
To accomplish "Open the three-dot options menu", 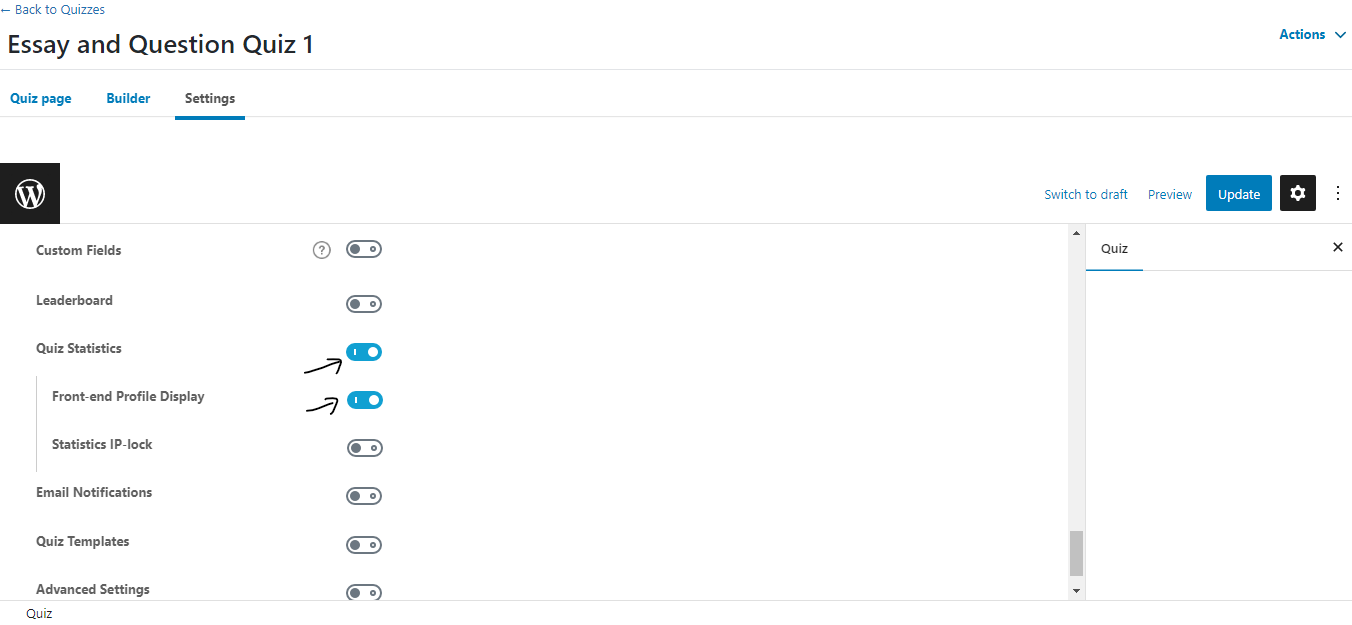I will [x=1338, y=193].
